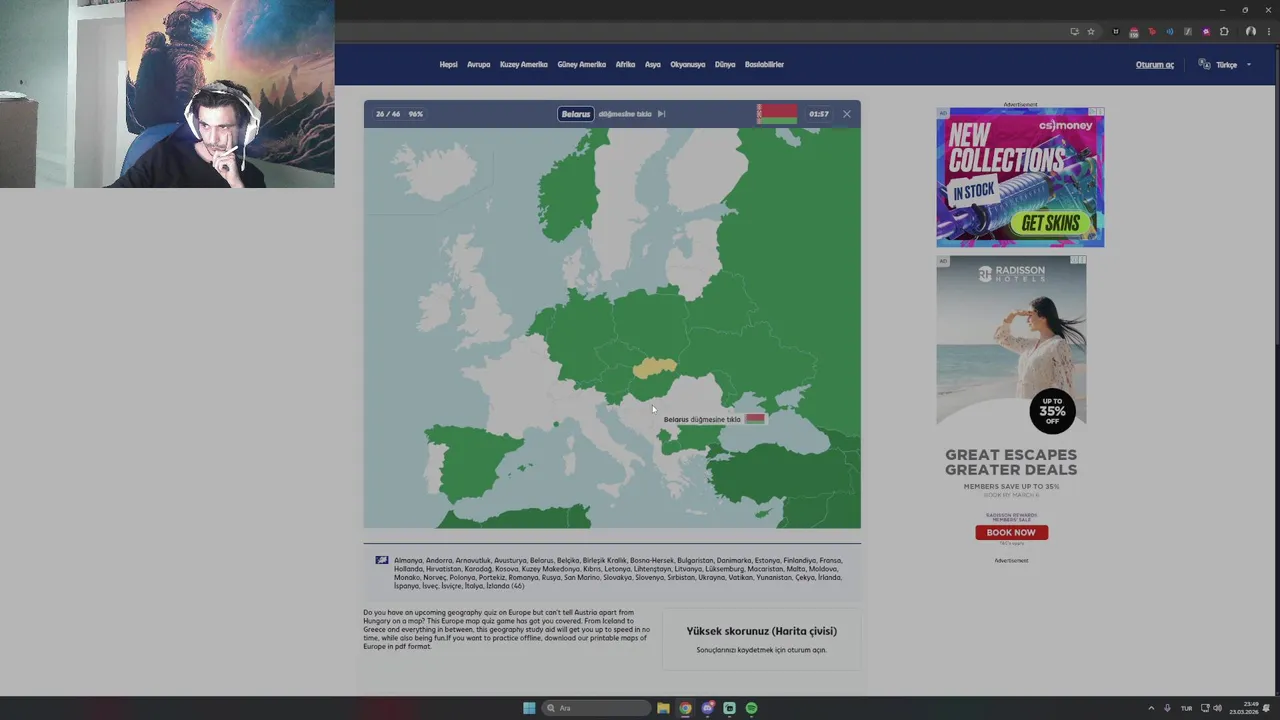
Task: Open the red Tp browser extension
Action: tap(1152, 31)
